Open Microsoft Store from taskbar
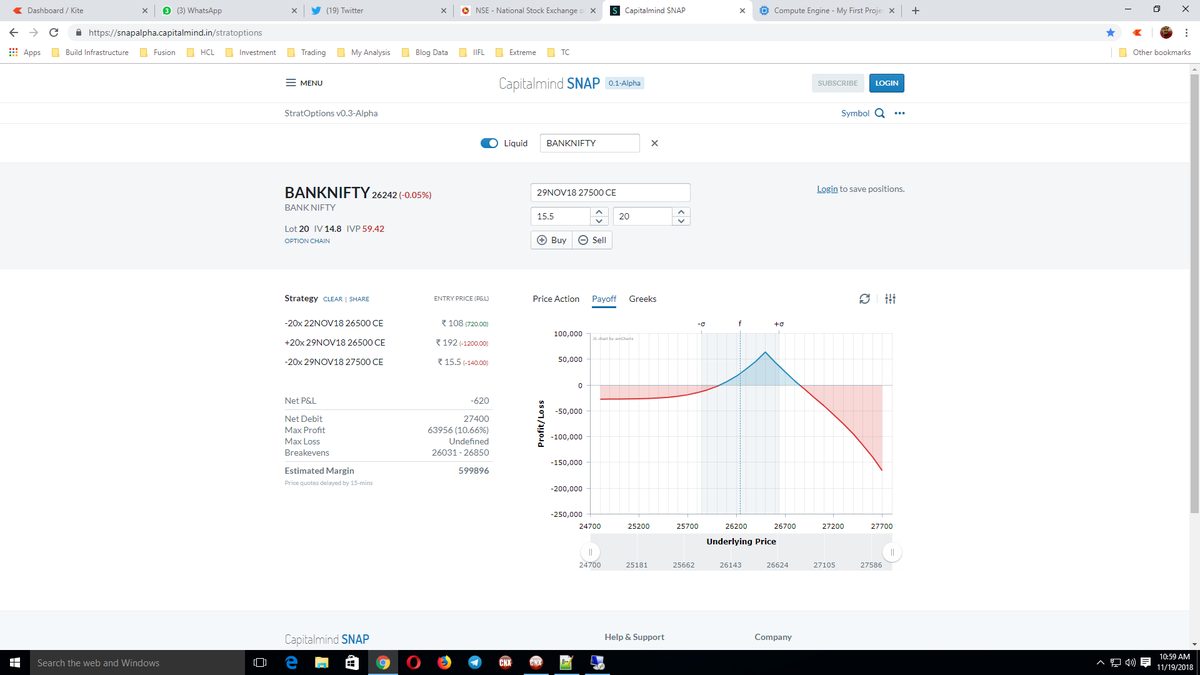 click(x=352, y=662)
